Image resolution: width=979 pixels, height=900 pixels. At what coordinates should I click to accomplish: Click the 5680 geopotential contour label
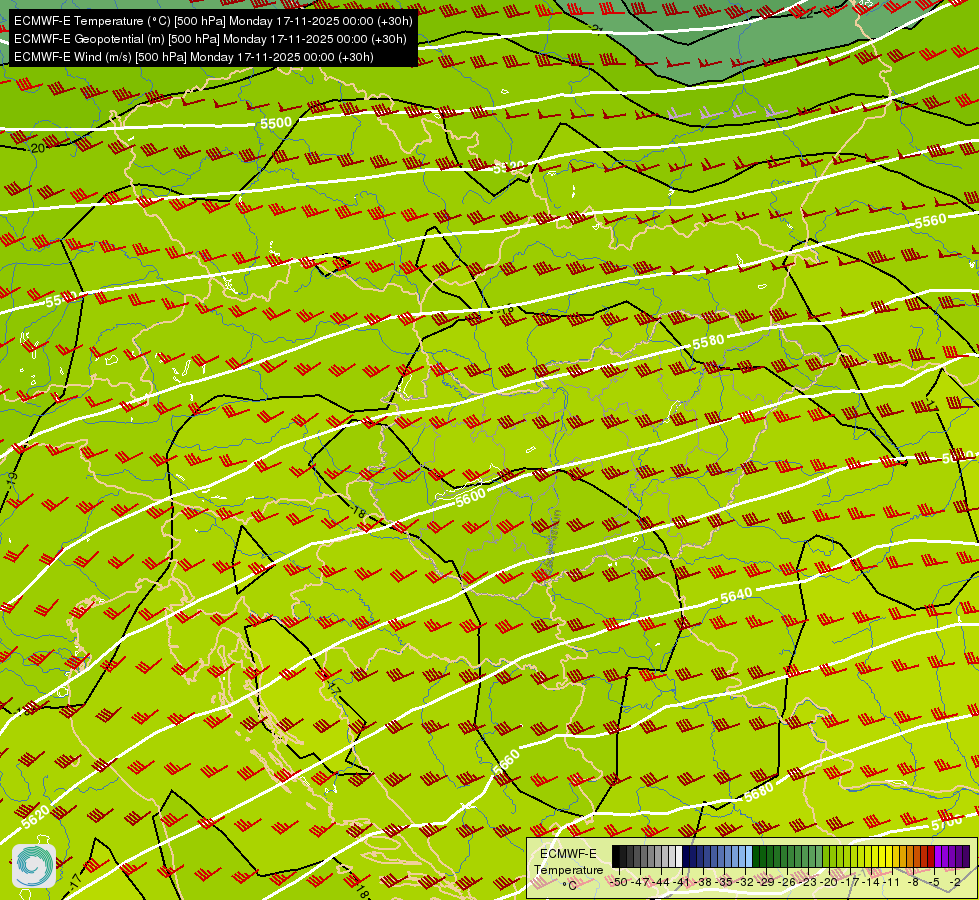click(759, 793)
